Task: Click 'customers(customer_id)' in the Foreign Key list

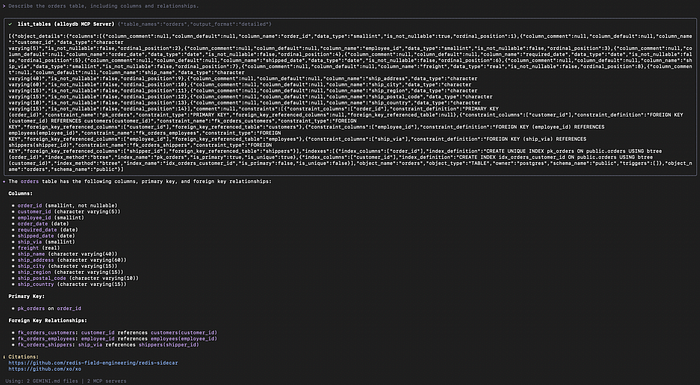Action: click(184, 333)
